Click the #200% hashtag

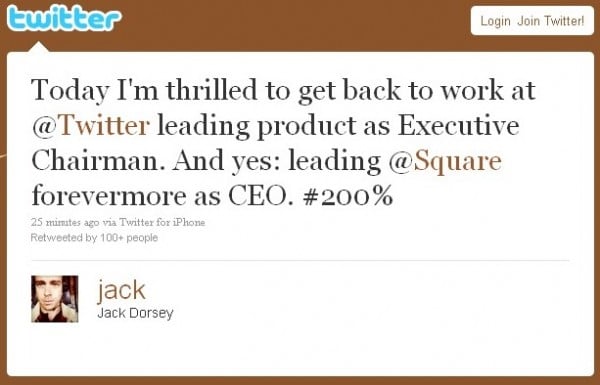347,196
